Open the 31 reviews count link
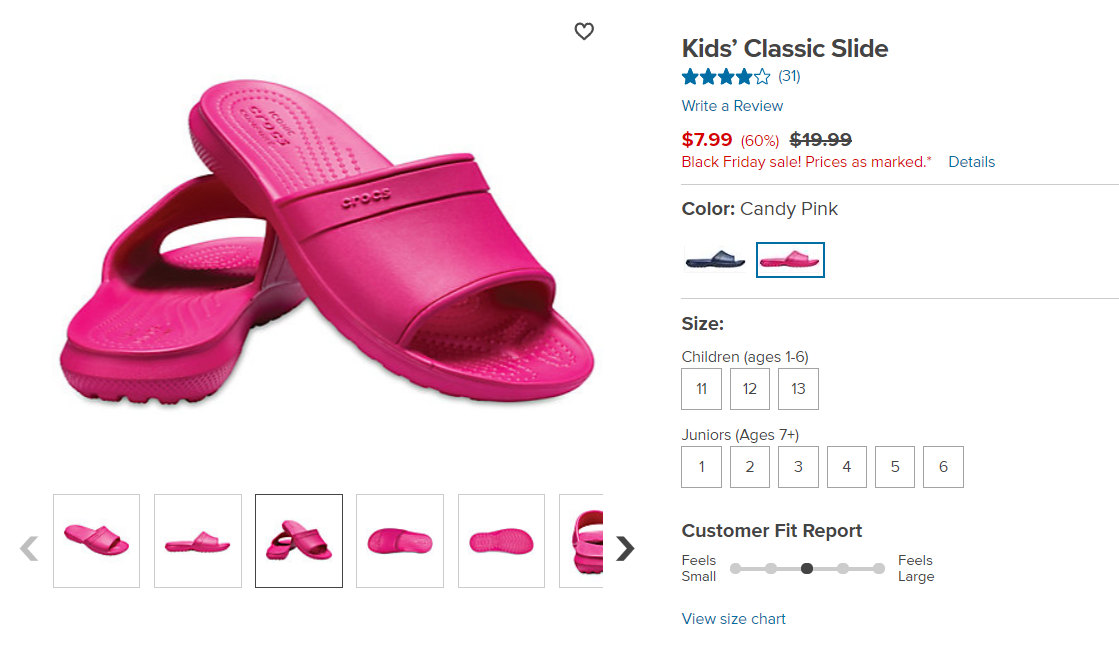Viewport: 1119px width, 649px height. pos(789,76)
